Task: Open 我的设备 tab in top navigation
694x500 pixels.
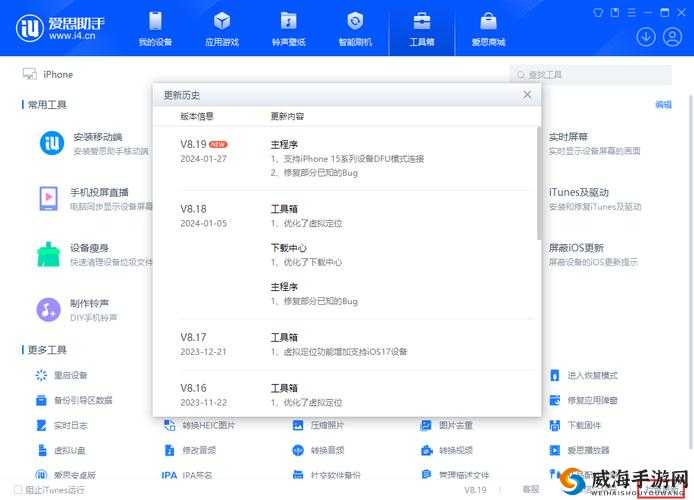Action: 155,29
